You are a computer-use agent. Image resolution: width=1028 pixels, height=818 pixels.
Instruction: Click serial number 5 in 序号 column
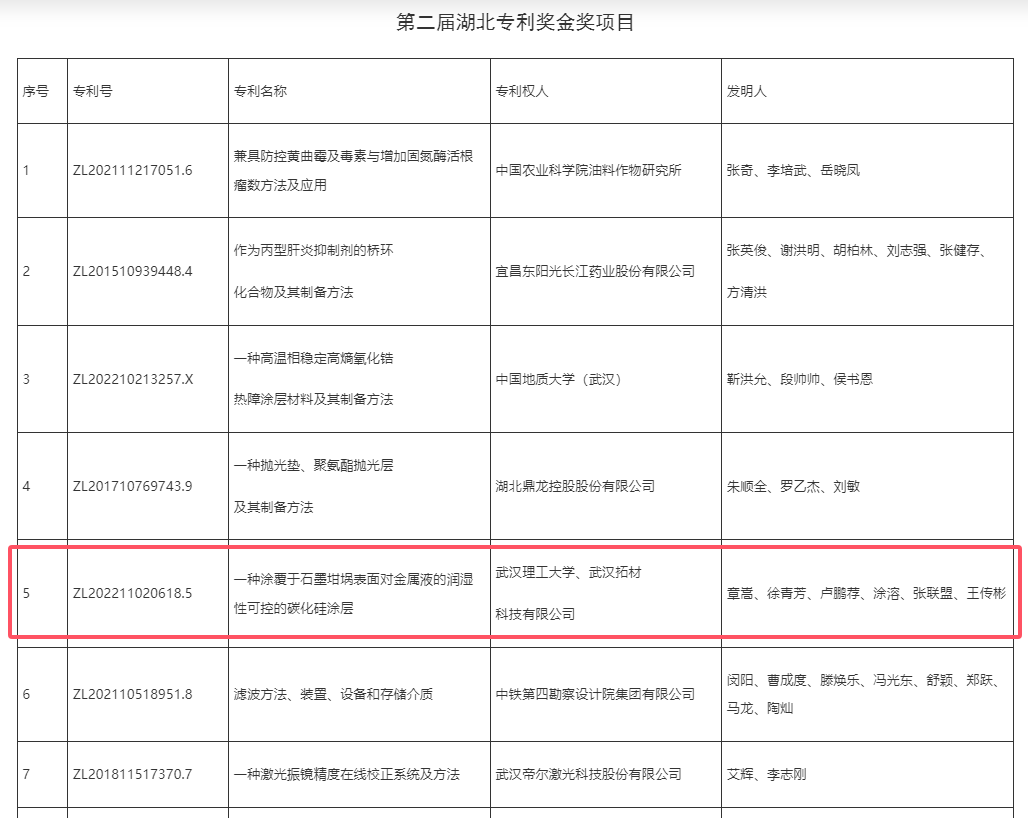point(26,594)
